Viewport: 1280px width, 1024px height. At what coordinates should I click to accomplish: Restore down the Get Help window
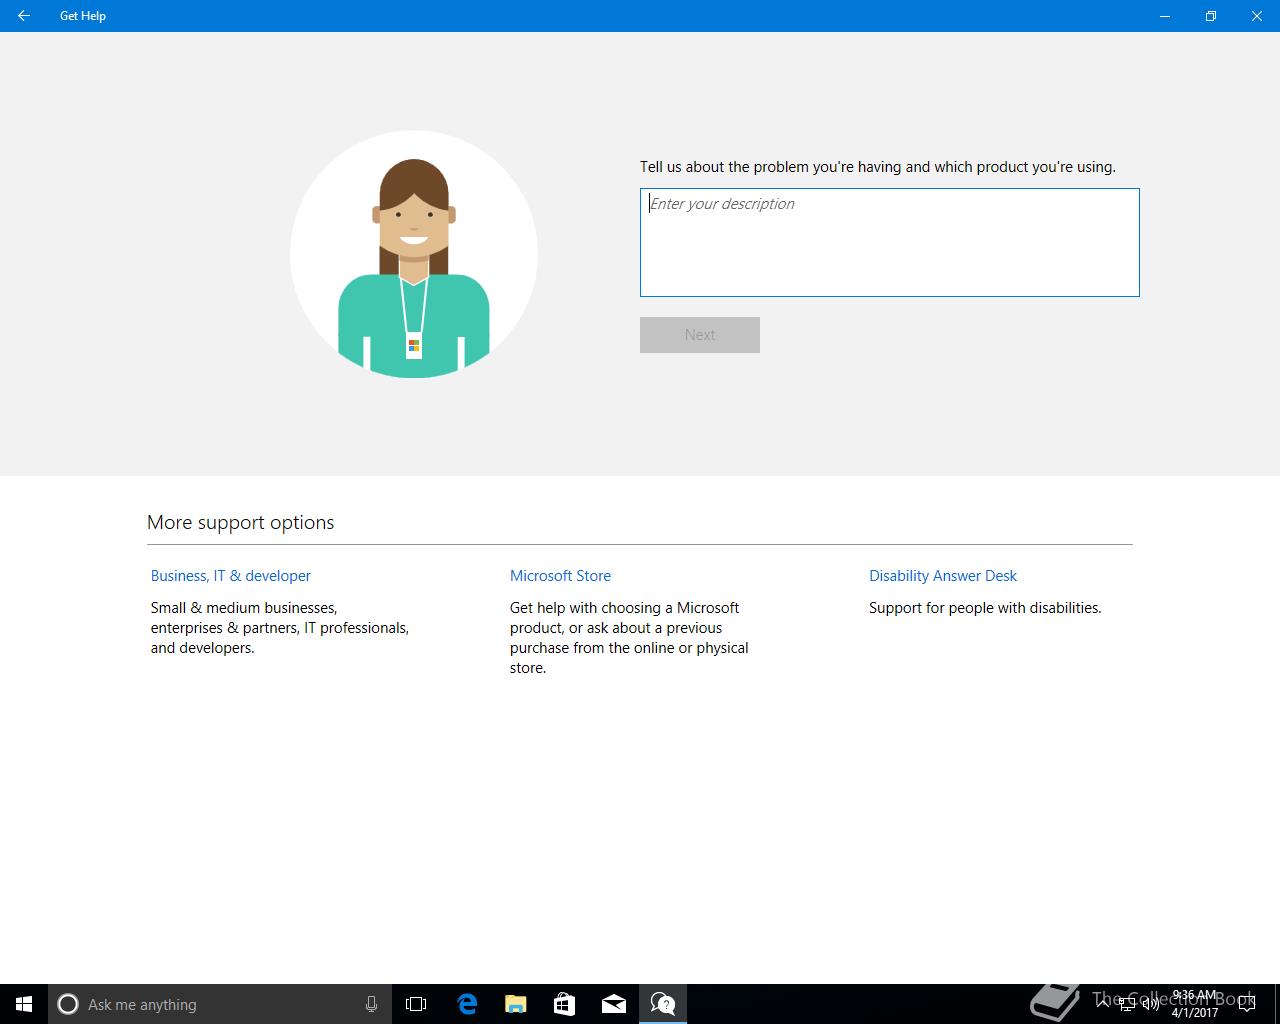click(x=1211, y=16)
